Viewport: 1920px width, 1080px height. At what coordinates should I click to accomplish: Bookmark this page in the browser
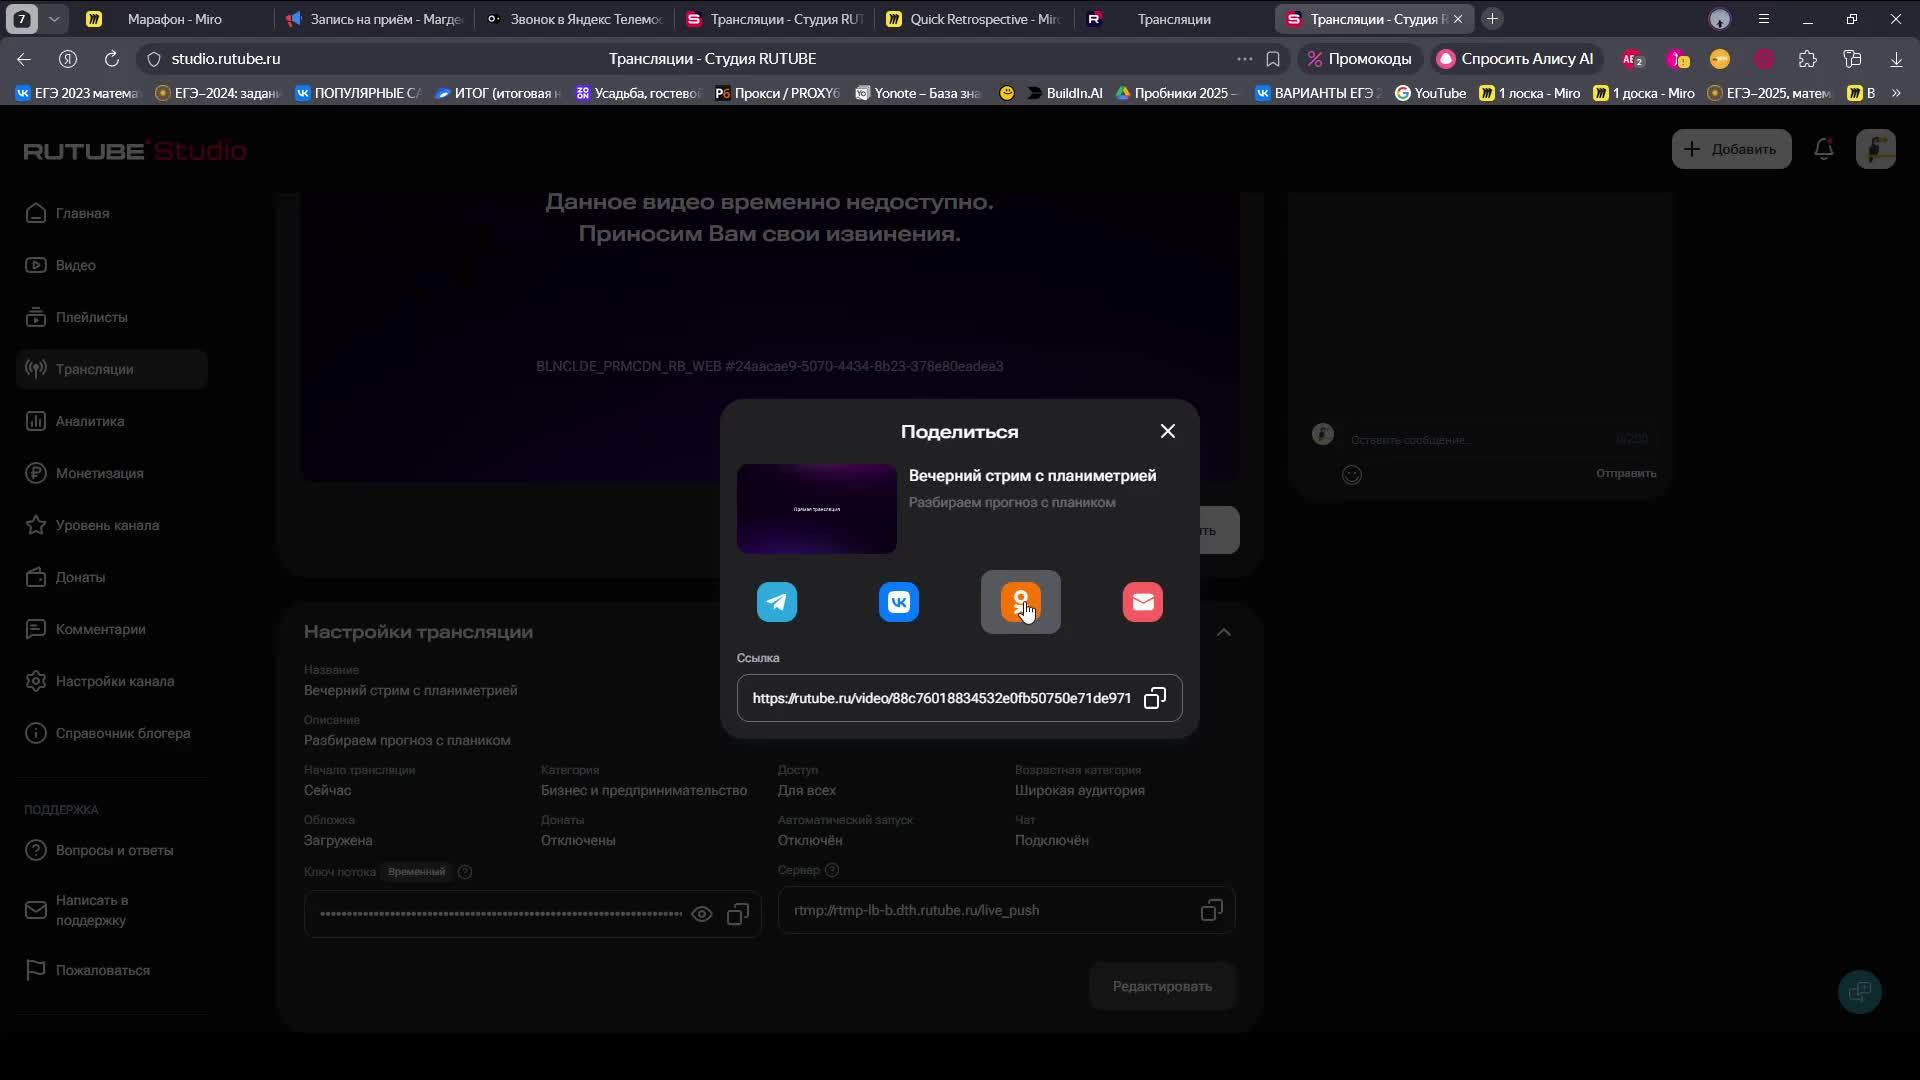[1273, 59]
